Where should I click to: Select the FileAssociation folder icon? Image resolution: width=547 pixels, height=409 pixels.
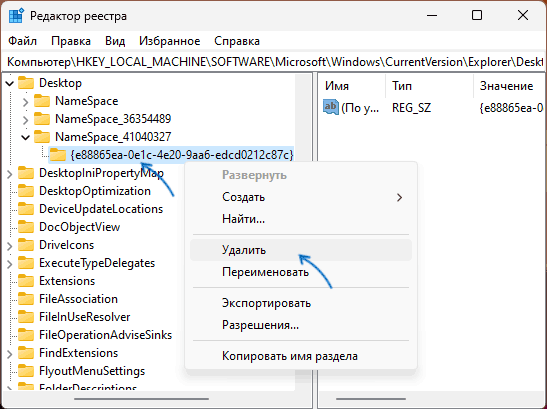[26, 299]
